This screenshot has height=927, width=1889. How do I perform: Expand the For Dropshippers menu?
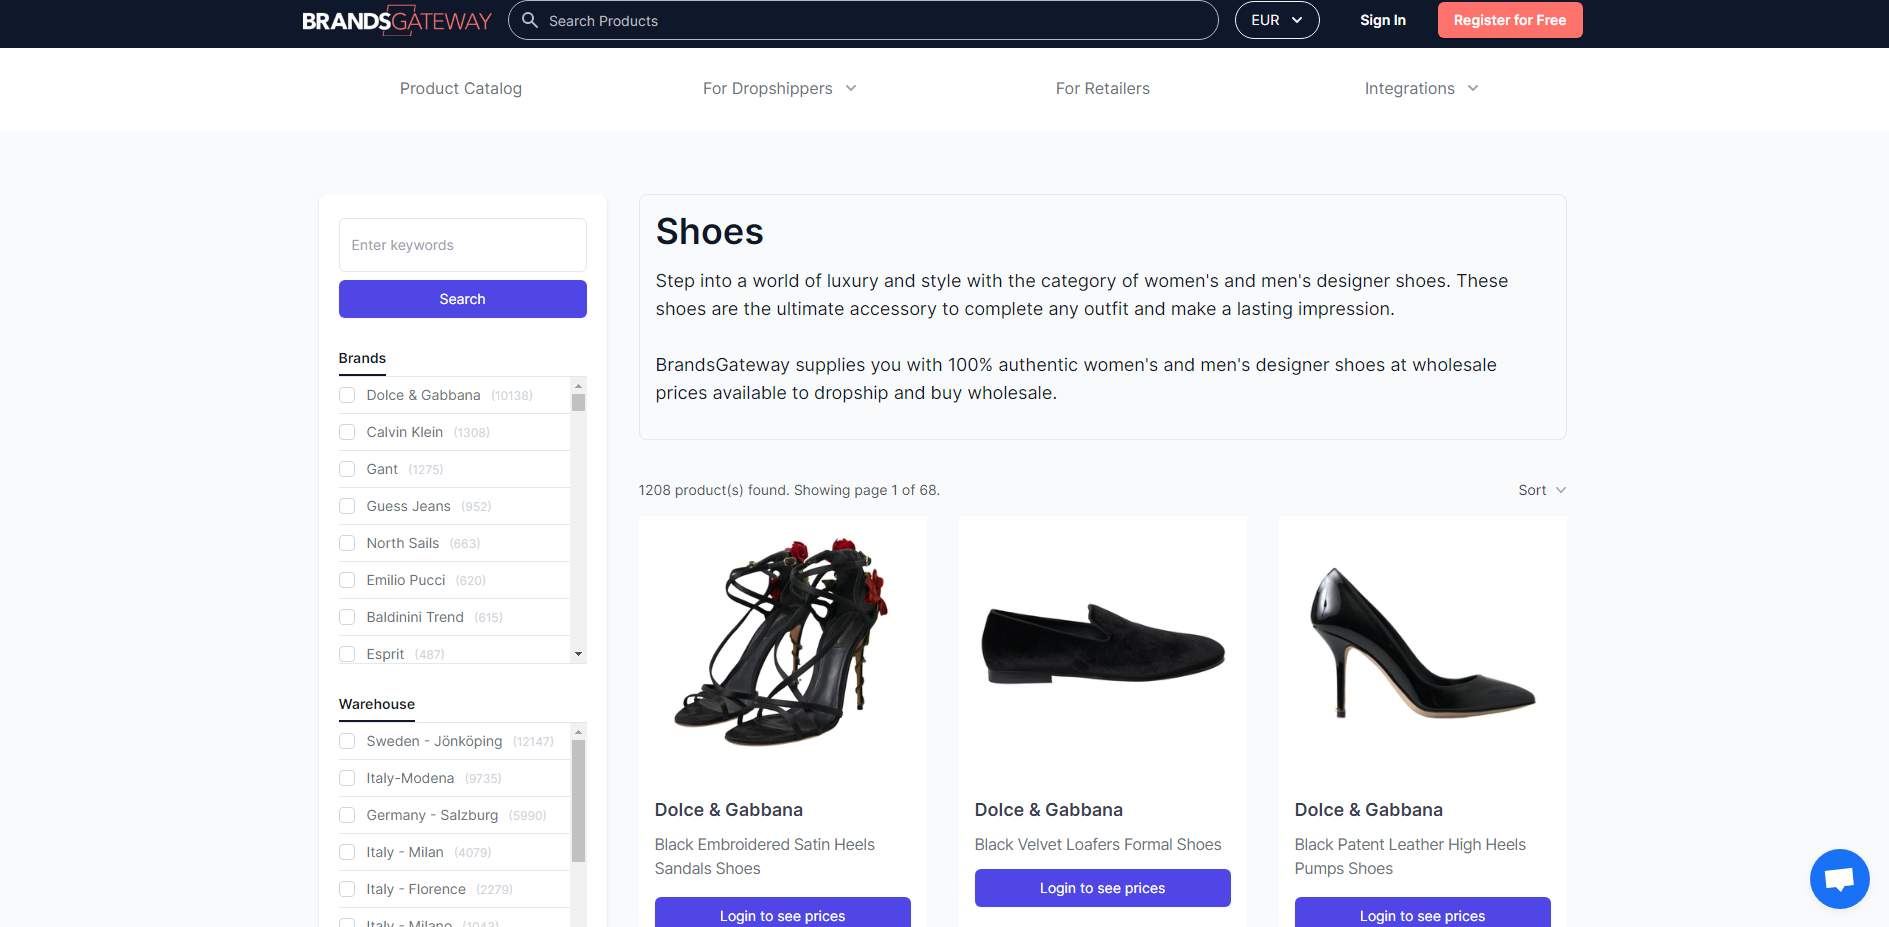pyautogui.click(x=779, y=88)
